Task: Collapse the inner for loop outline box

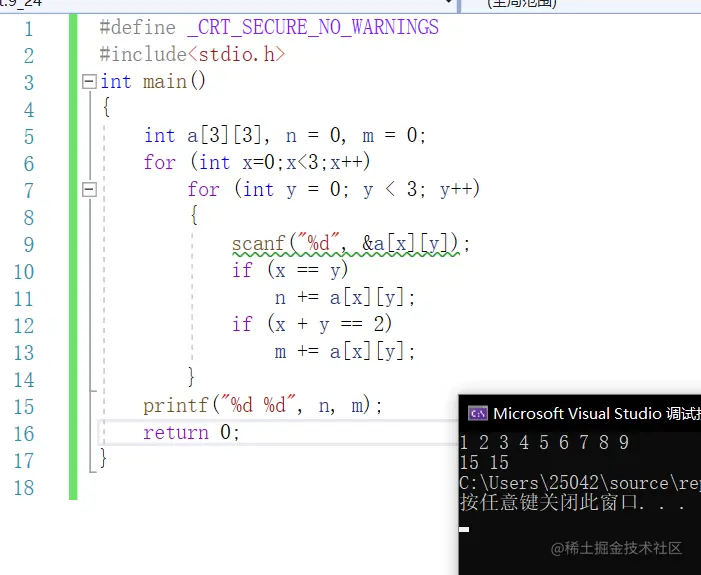Action: 89,190
